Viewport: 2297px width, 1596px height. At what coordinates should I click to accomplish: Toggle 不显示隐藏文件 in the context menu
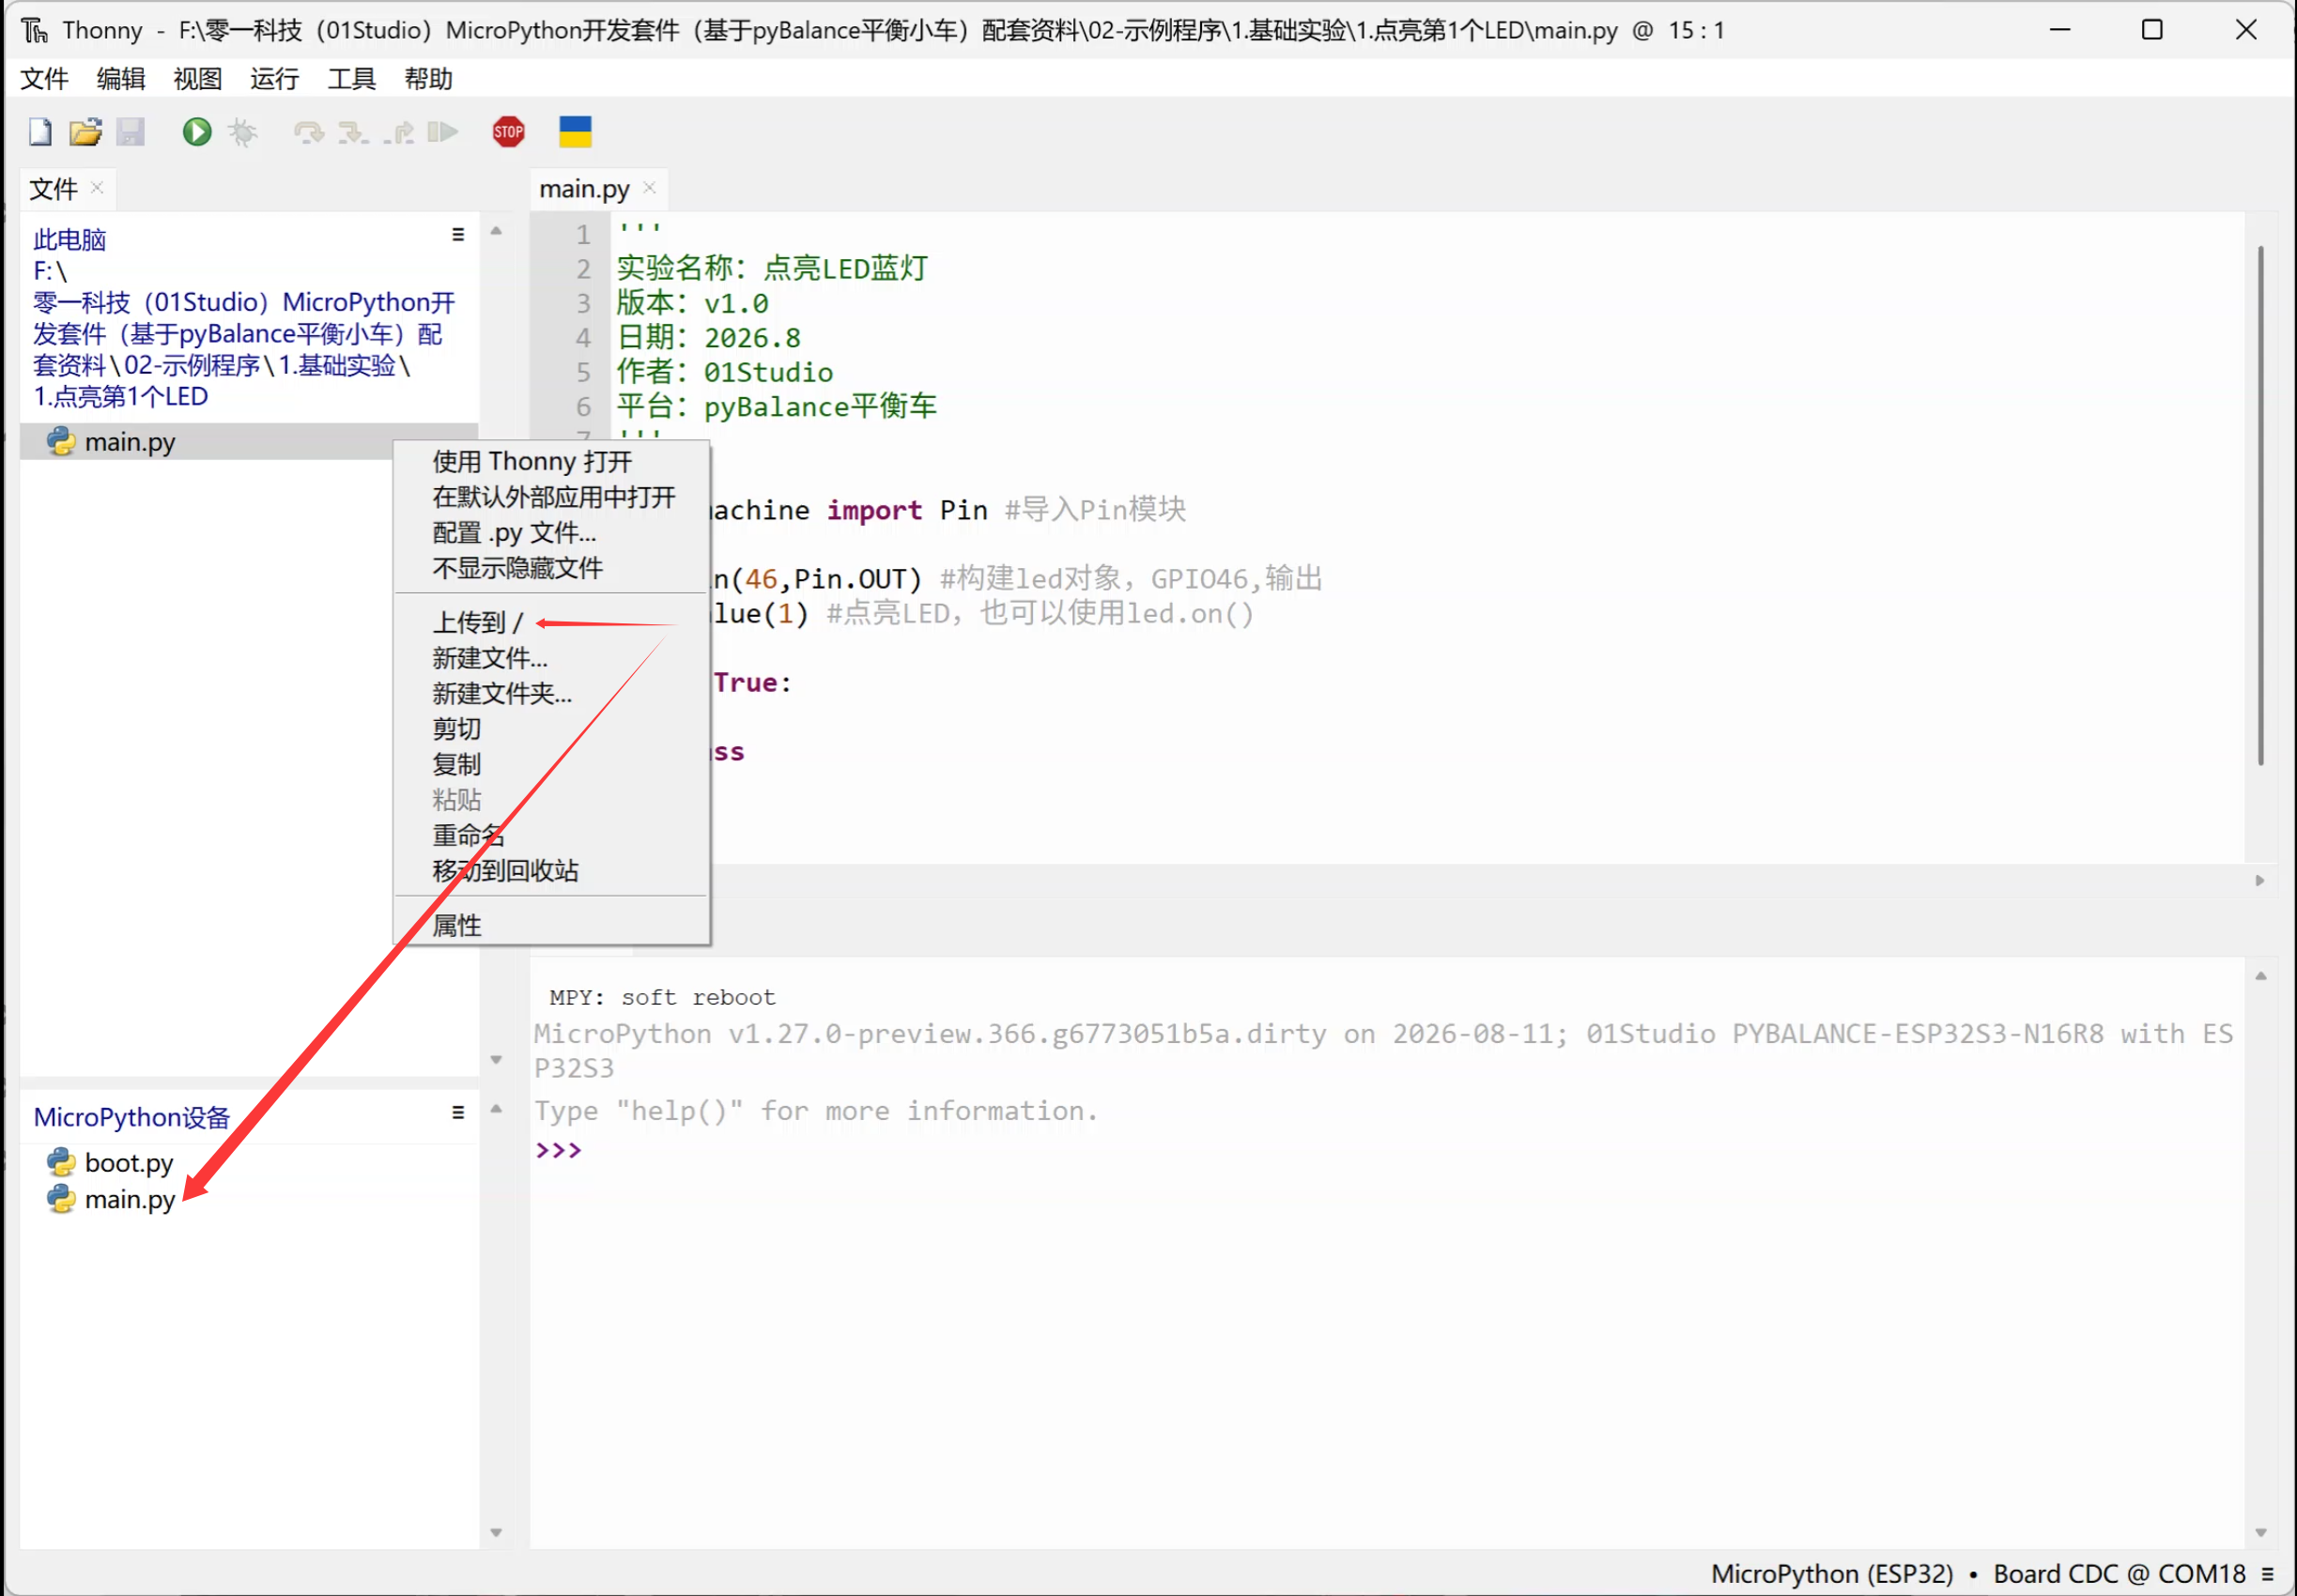pos(552,568)
